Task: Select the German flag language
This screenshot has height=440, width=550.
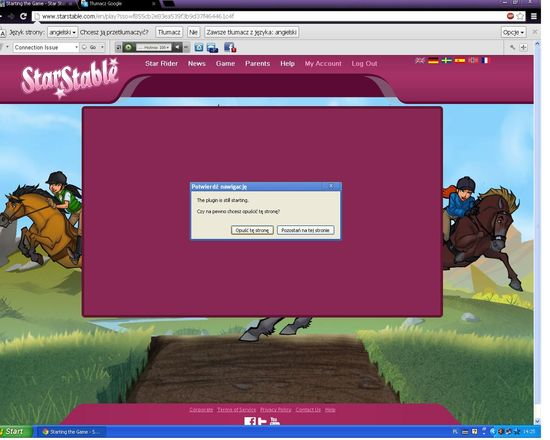Action: (x=433, y=60)
